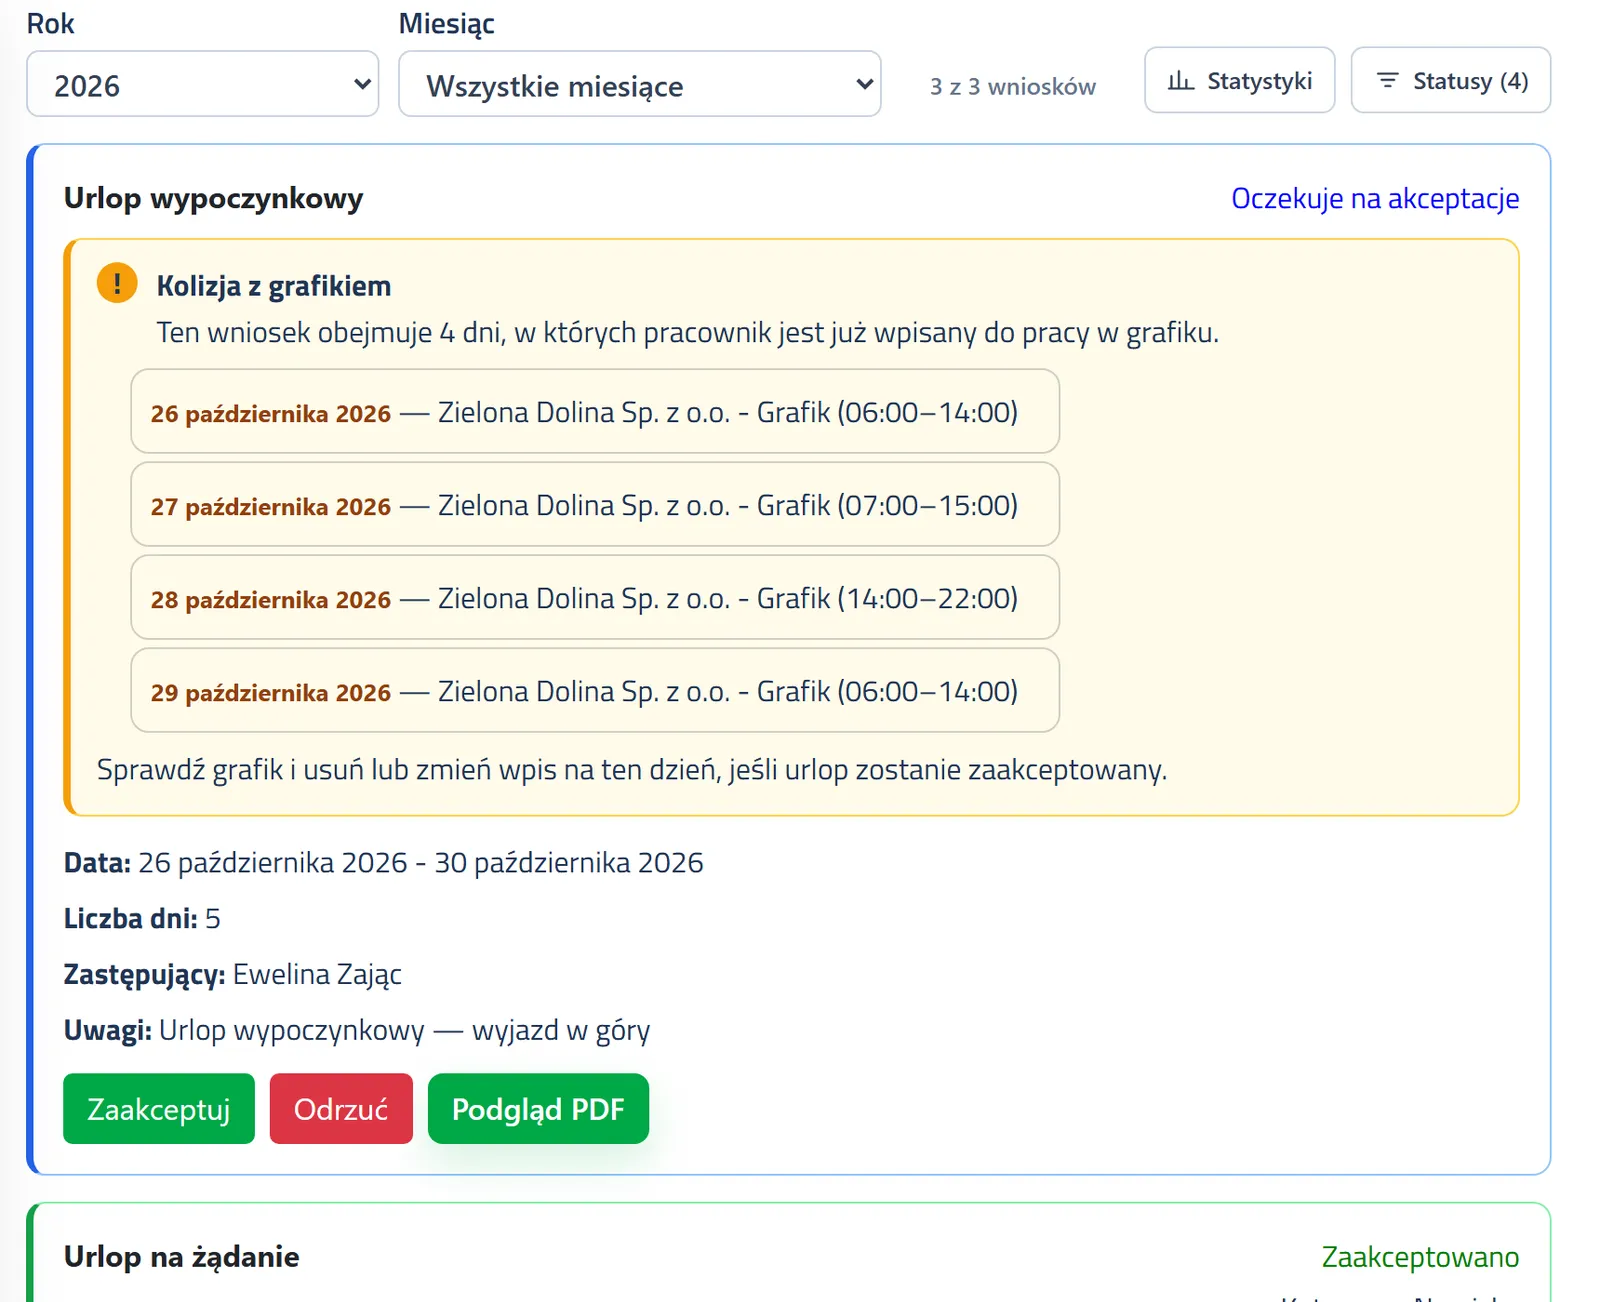Open the Statusy (4) filter button
Viewport: 1600px width, 1302px height.
tap(1450, 80)
